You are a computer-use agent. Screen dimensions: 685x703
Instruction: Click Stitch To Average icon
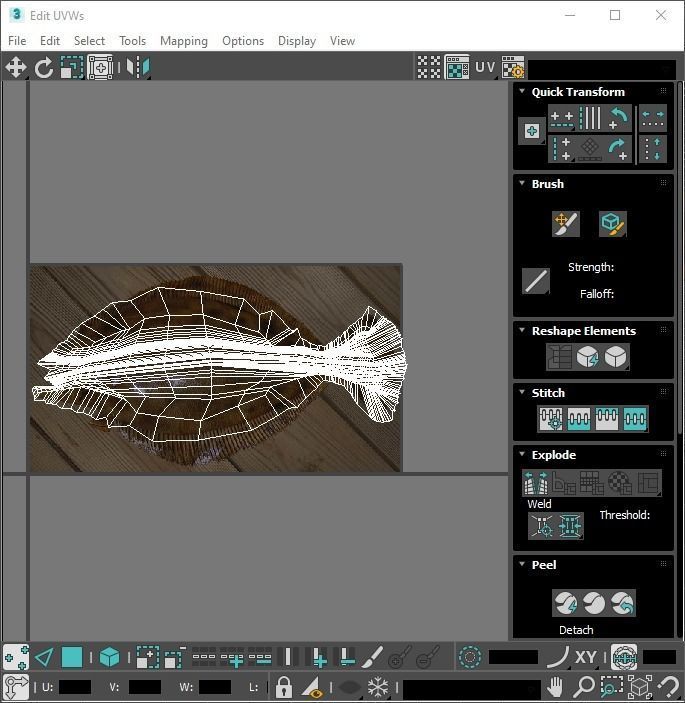click(578, 419)
